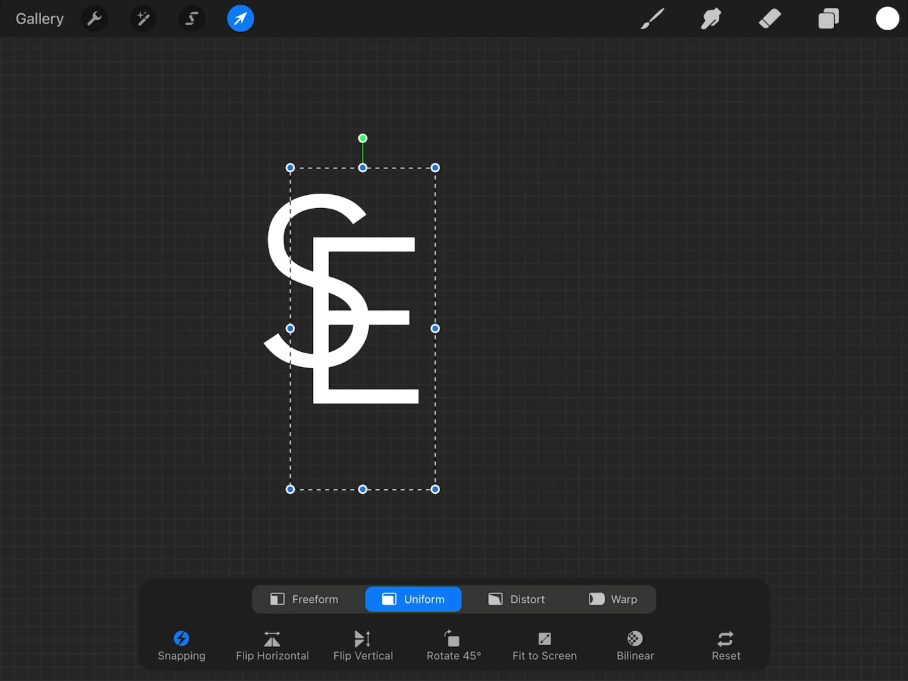This screenshot has height=681, width=908.
Task: Open the Actions wrench menu
Action: click(x=94, y=19)
